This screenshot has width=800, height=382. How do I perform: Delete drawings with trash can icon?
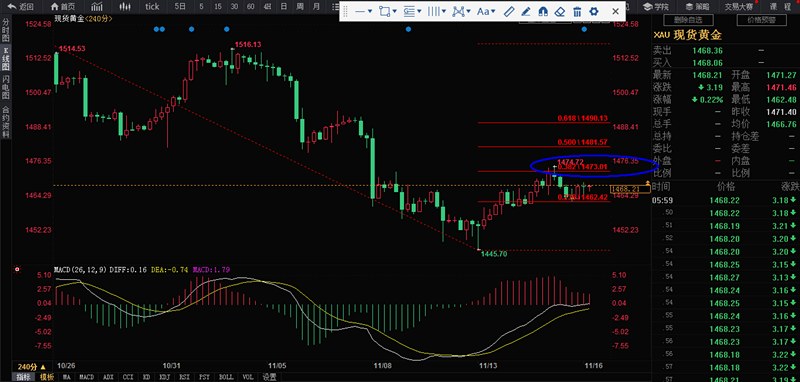click(x=577, y=11)
